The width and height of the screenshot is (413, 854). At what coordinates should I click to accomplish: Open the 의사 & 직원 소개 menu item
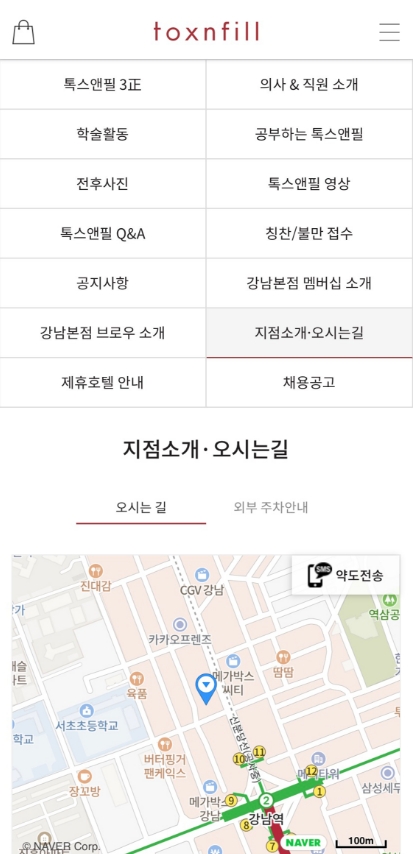point(309,84)
